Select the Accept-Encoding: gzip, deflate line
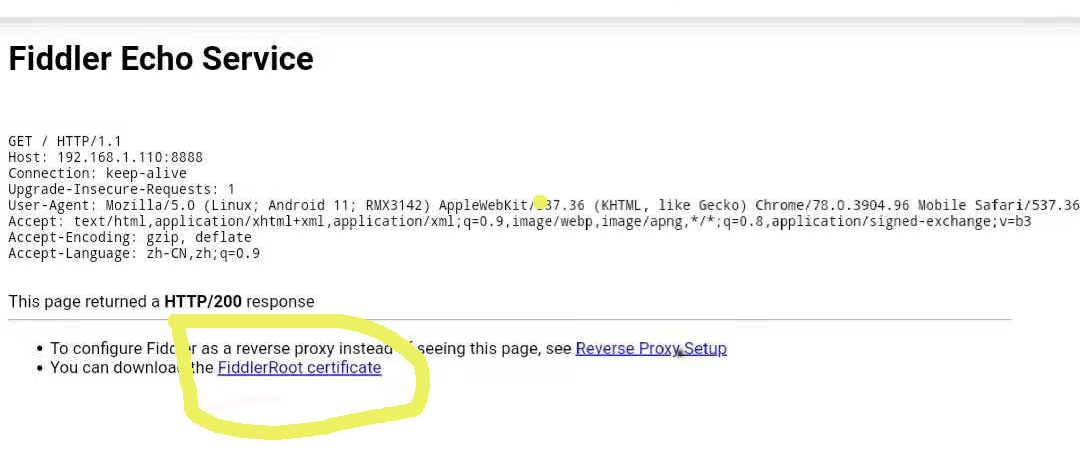 (x=129, y=237)
